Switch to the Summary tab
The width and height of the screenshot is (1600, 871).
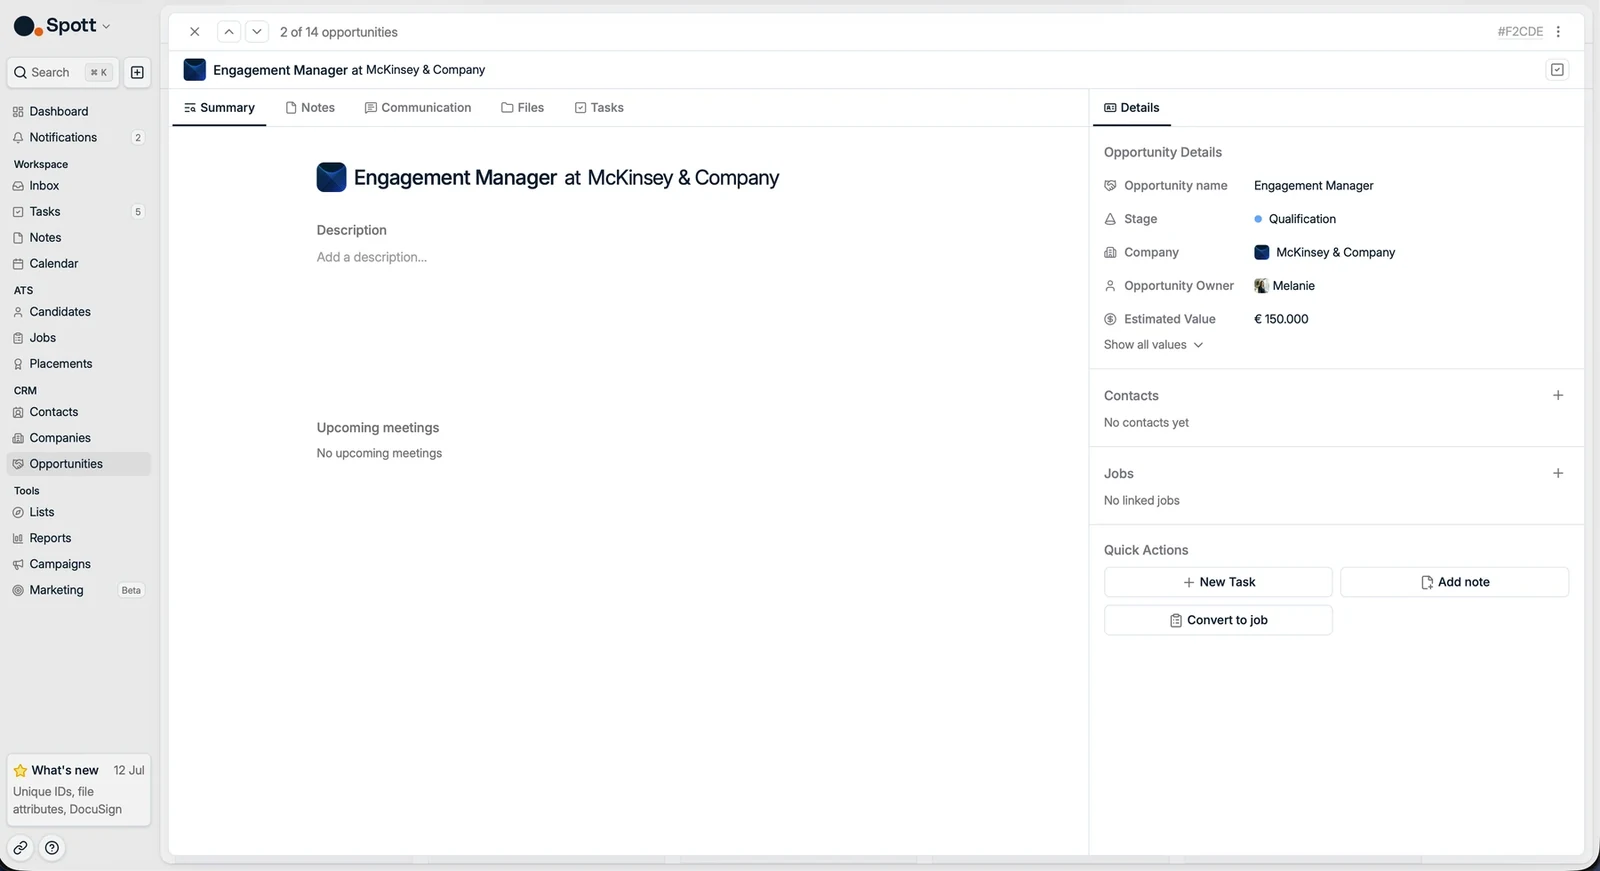[219, 108]
